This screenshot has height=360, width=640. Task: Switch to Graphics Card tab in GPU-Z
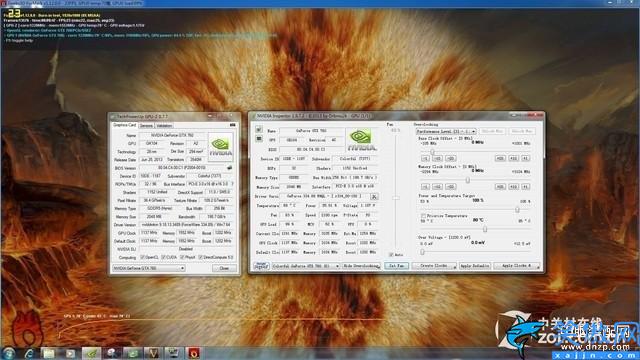[124, 125]
